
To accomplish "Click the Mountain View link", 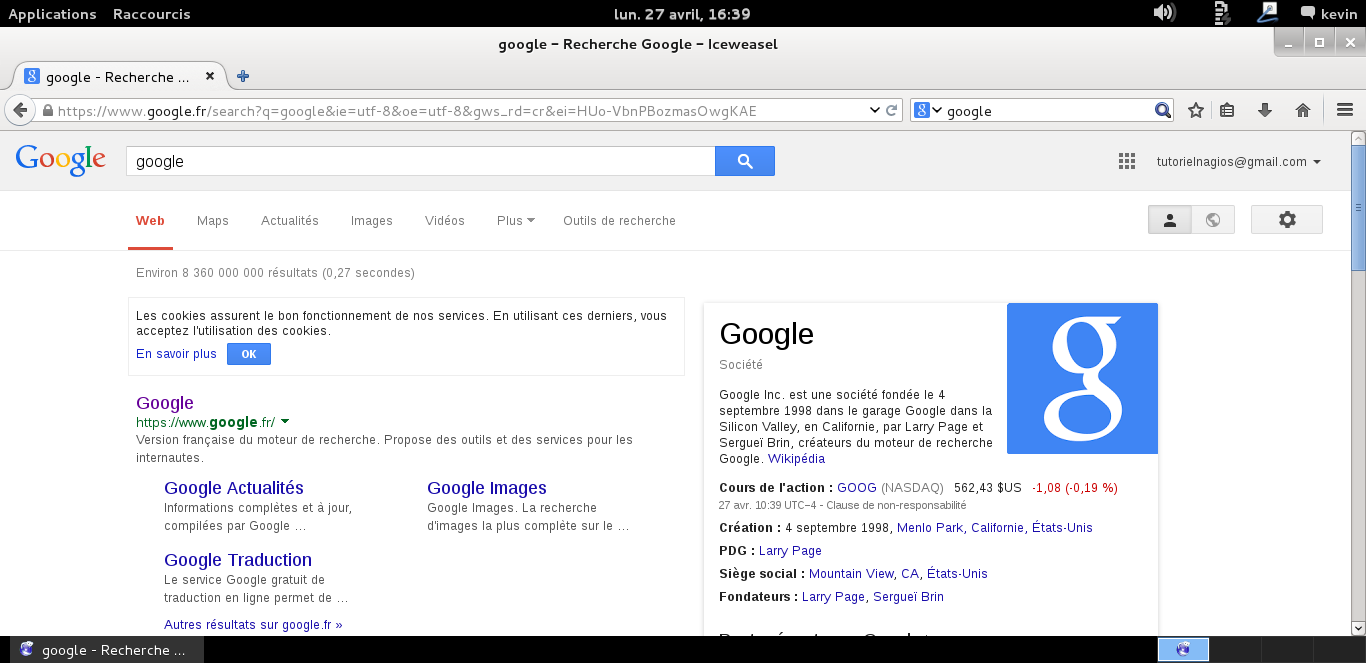I will [851, 574].
